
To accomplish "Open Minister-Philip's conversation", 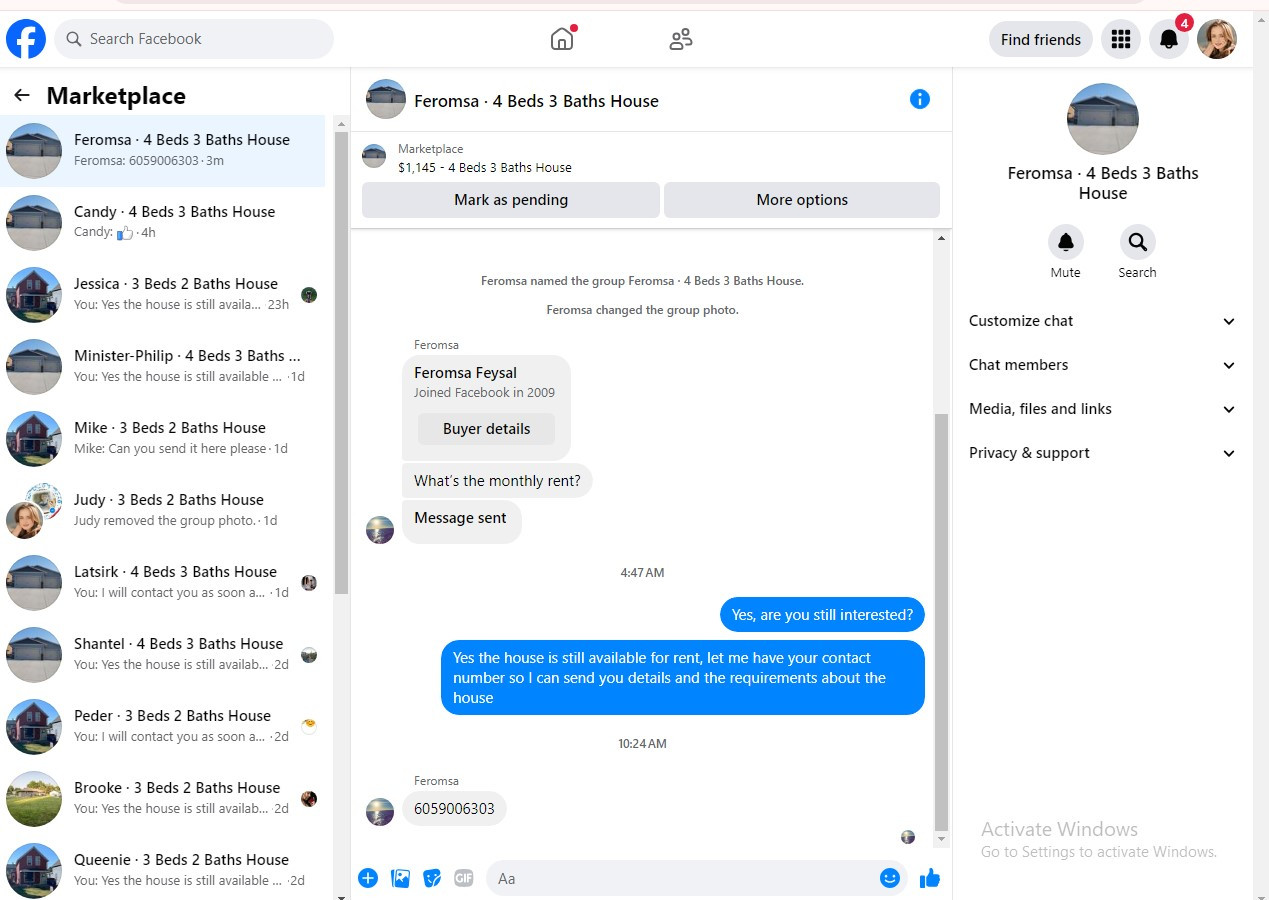I will 163,367.
